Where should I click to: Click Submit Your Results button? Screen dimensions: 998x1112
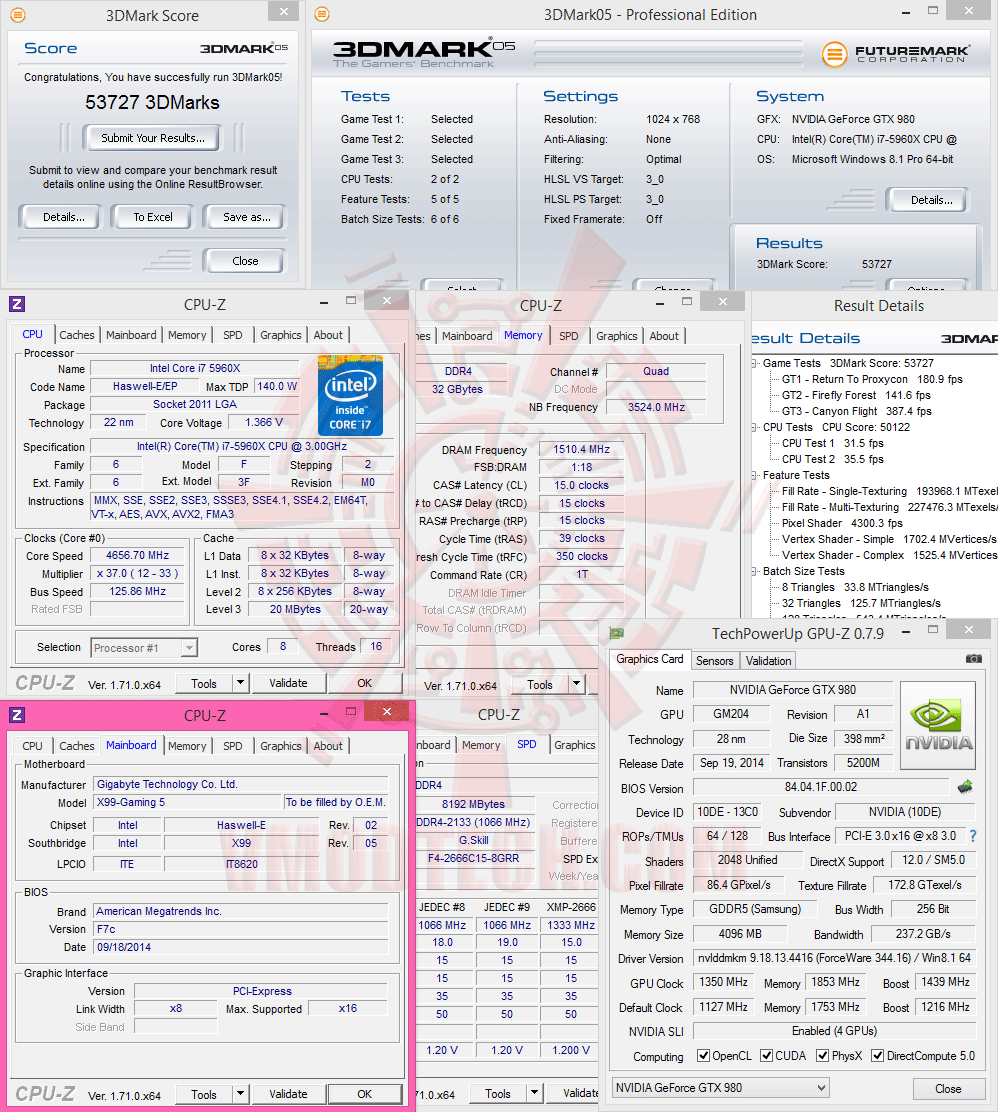pyautogui.click(x=153, y=138)
